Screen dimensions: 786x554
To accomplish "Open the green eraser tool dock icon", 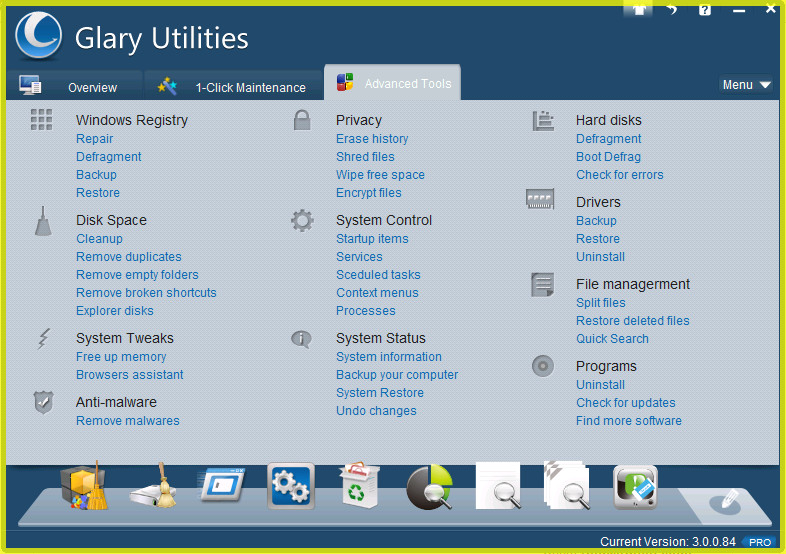I will tap(635, 487).
